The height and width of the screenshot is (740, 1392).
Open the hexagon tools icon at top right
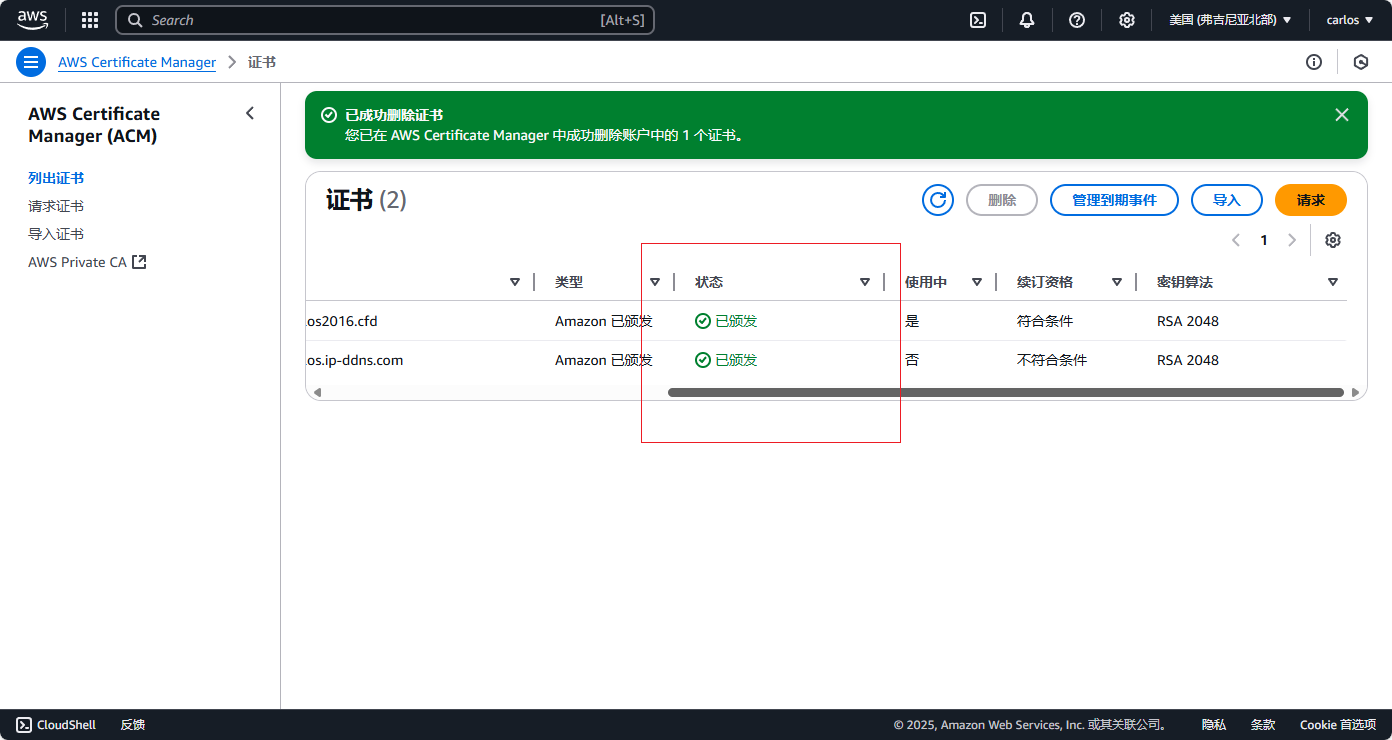[1361, 62]
